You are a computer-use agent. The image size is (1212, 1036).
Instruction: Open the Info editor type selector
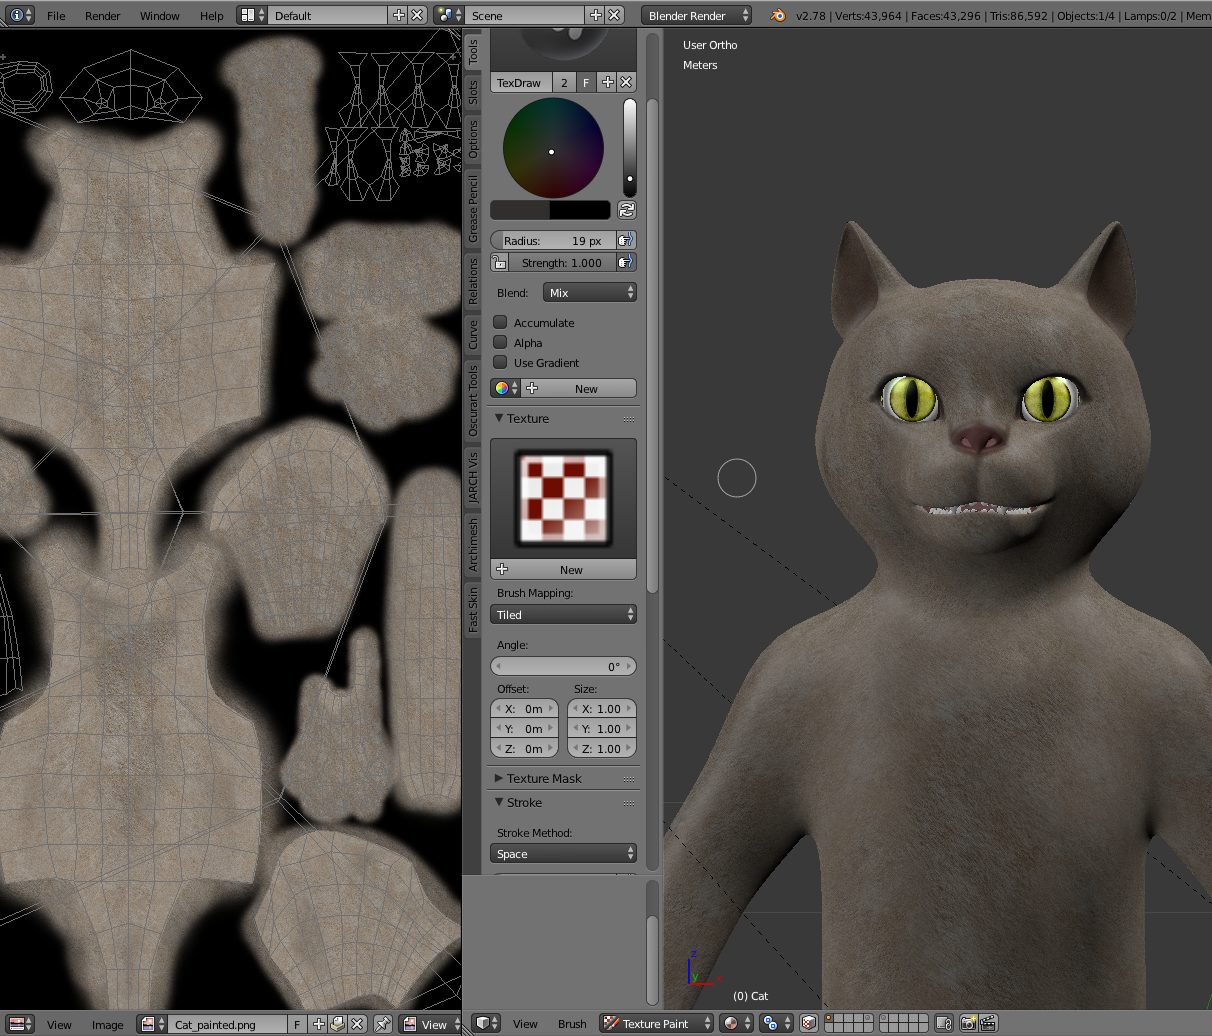pyautogui.click(x=19, y=15)
